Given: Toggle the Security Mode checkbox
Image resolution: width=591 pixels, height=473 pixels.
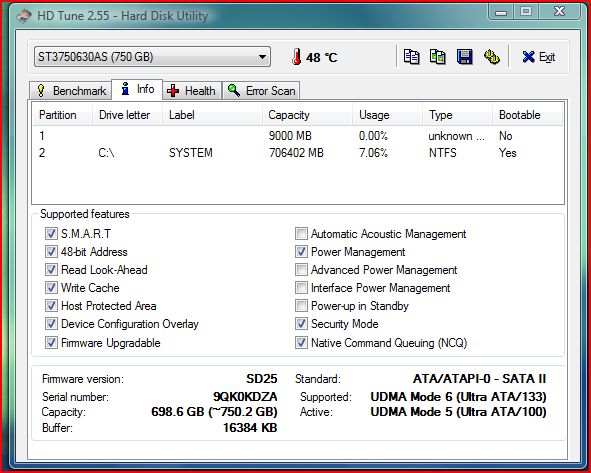Looking at the screenshot, I should tap(301, 324).
